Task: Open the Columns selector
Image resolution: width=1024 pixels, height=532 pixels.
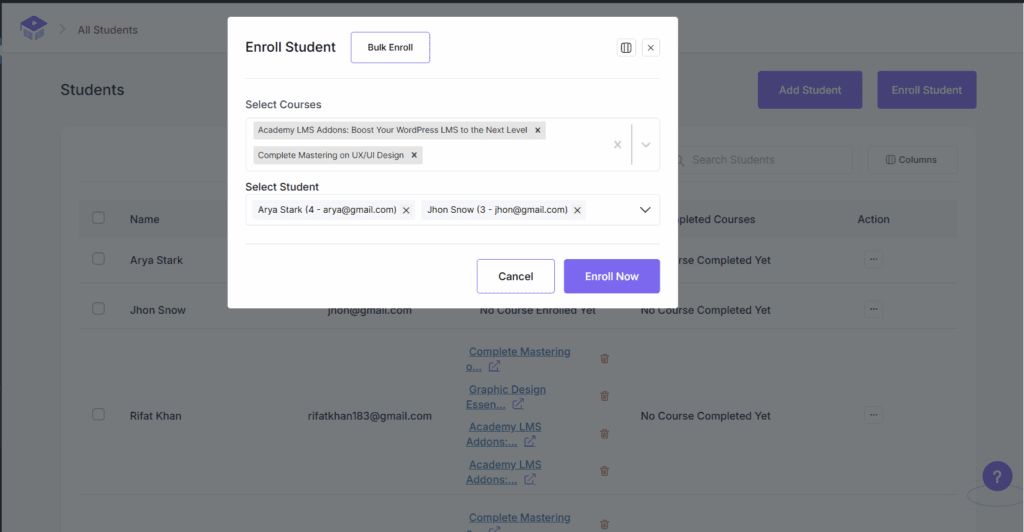Action: click(x=911, y=160)
